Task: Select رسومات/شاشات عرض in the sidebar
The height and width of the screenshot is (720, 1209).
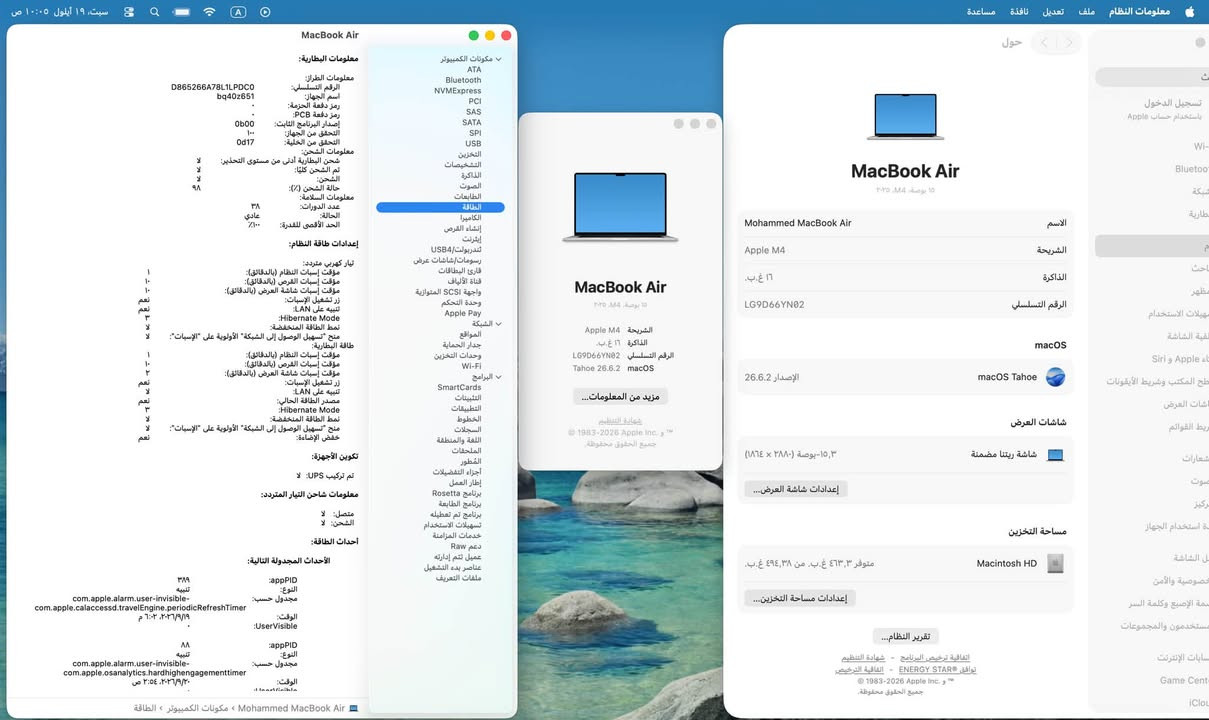Action: [448, 260]
